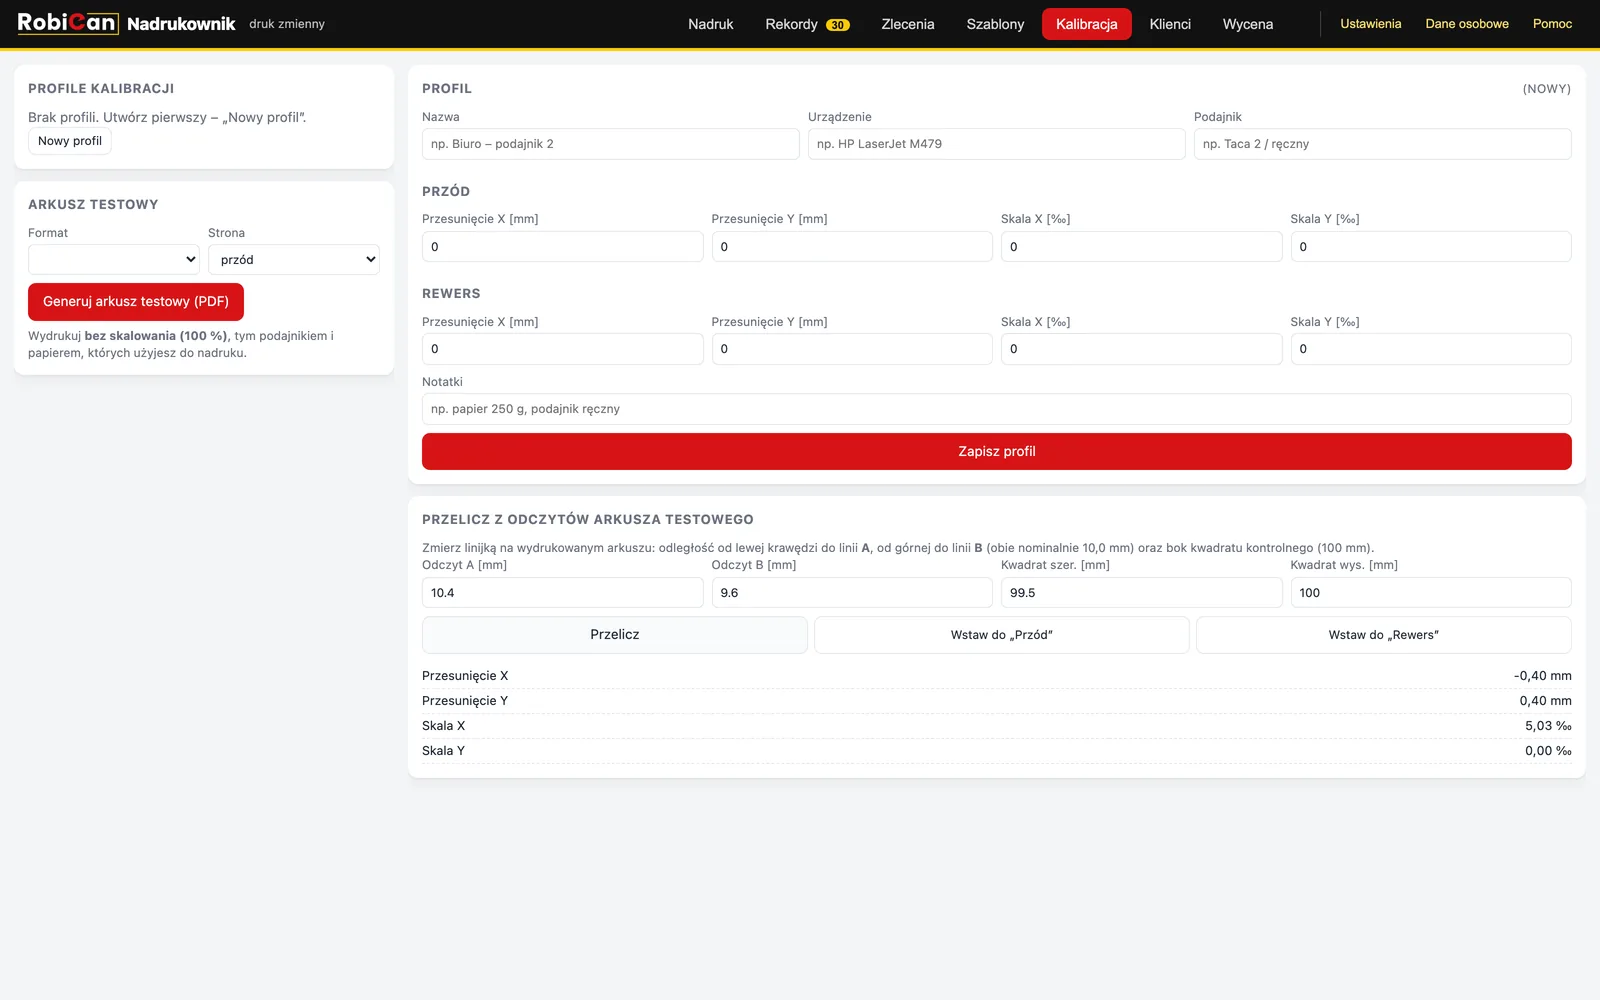
Task: Focus the Nazwa profile name field
Action: pos(611,144)
